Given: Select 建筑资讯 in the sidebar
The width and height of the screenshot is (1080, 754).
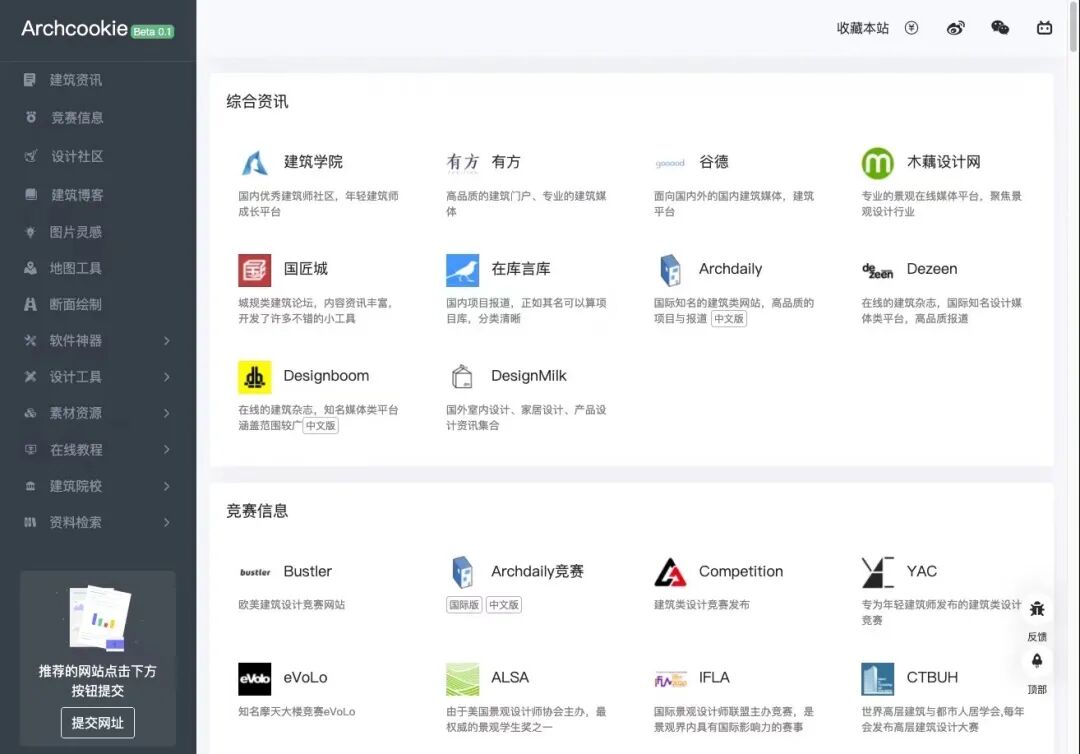Looking at the screenshot, I should coord(76,80).
